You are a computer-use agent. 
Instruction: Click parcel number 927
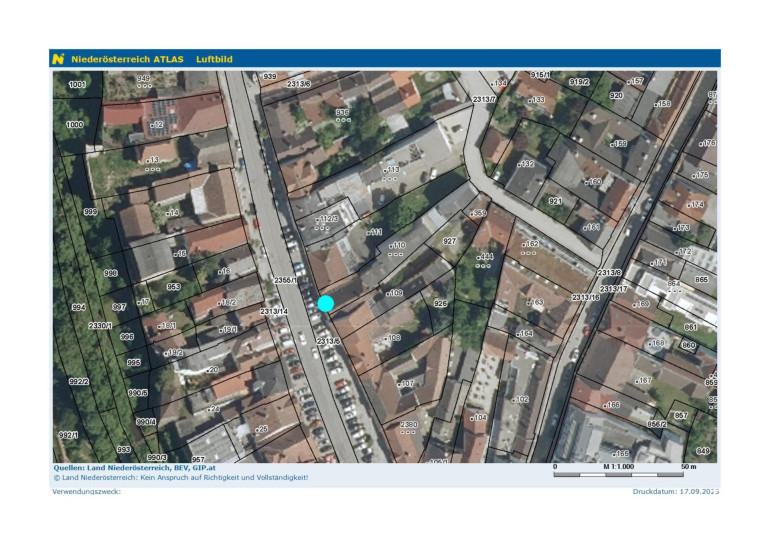[449, 241]
